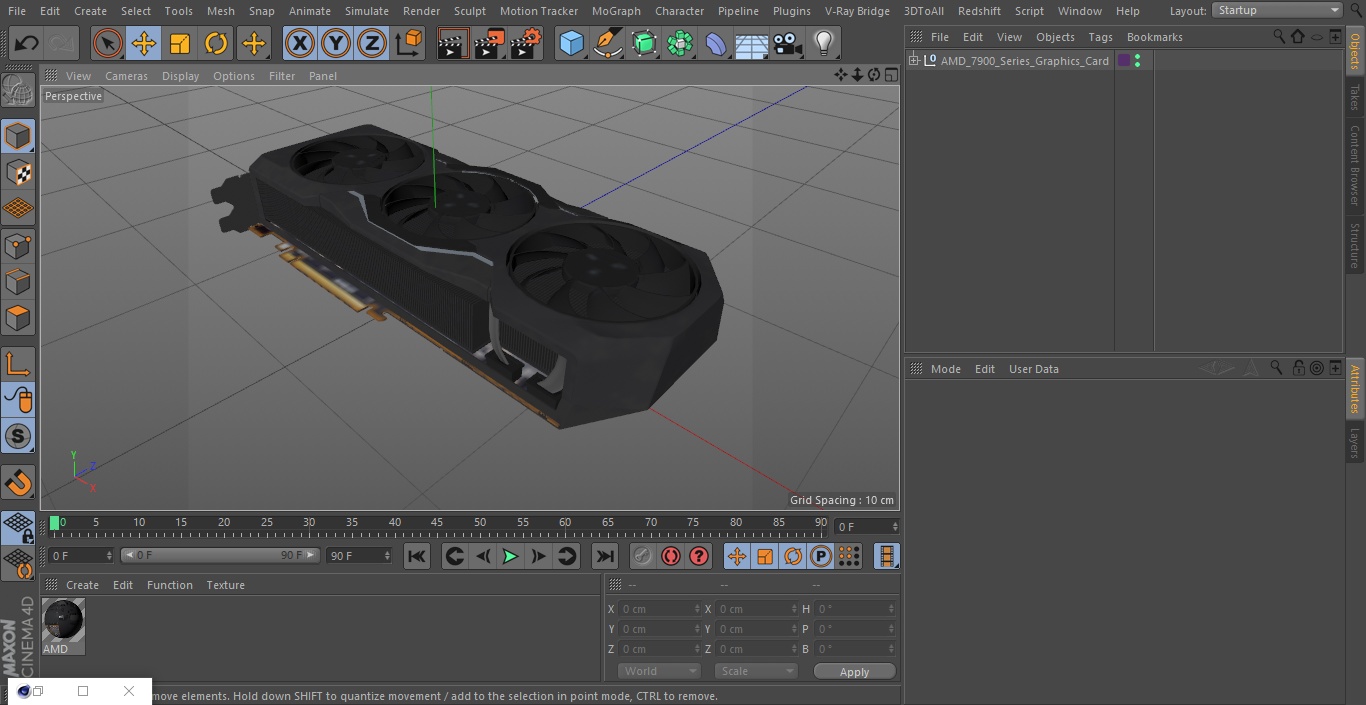
Task: Enable Axis mode L-shaped icon
Action: (x=18, y=364)
